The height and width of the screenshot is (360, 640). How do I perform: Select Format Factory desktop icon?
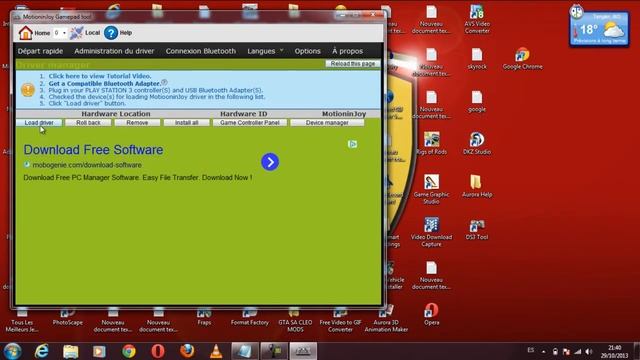[250, 316]
